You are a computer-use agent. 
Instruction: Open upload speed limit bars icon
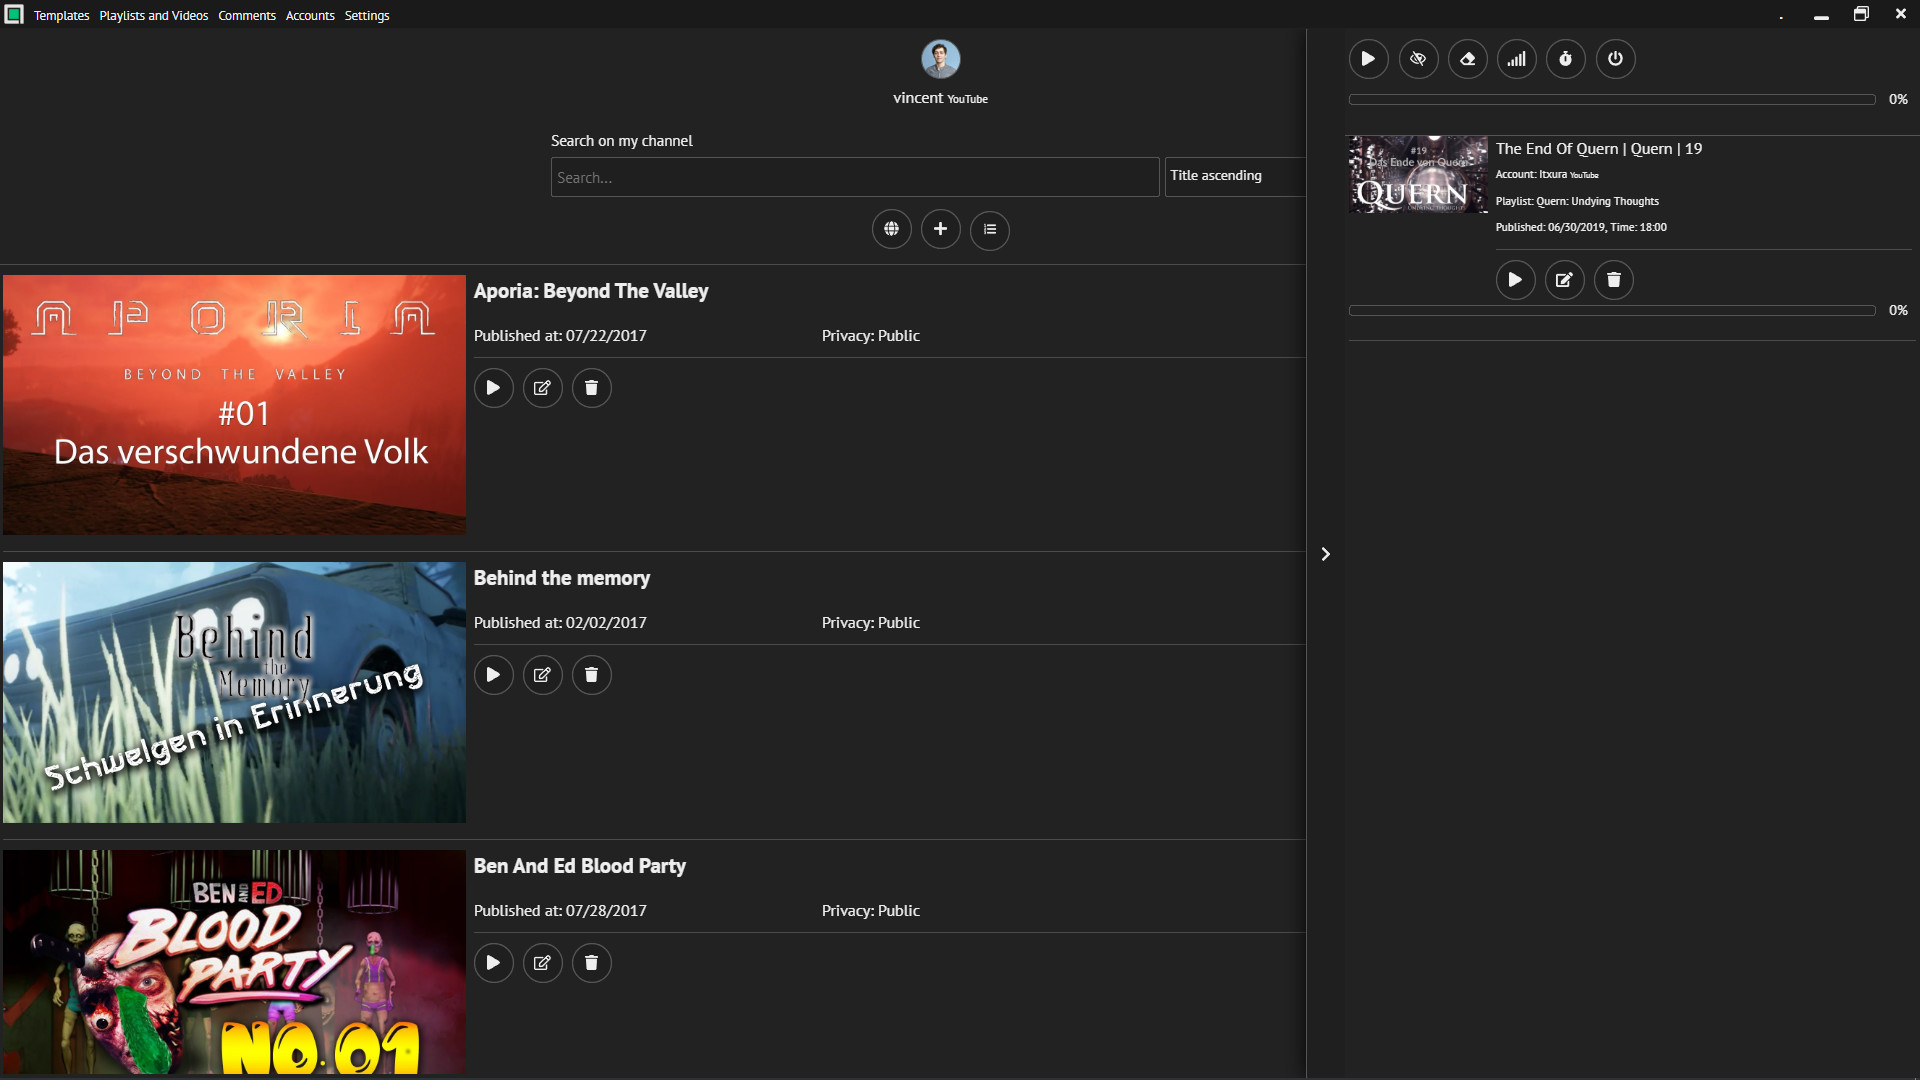(x=1516, y=59)
